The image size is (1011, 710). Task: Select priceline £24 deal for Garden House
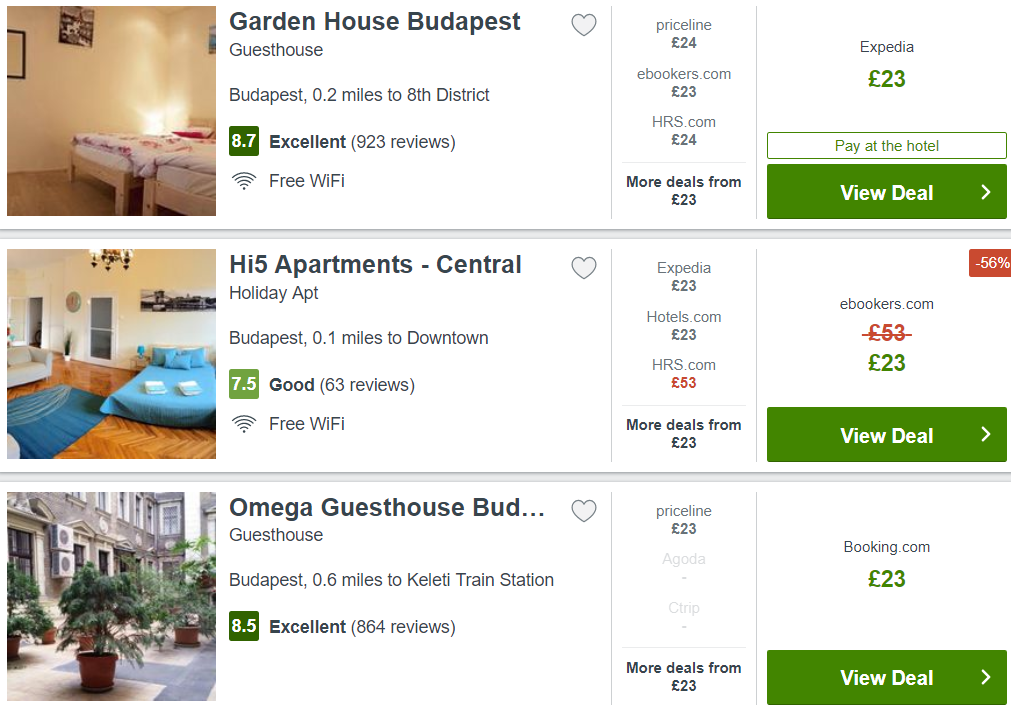point(683,34)
